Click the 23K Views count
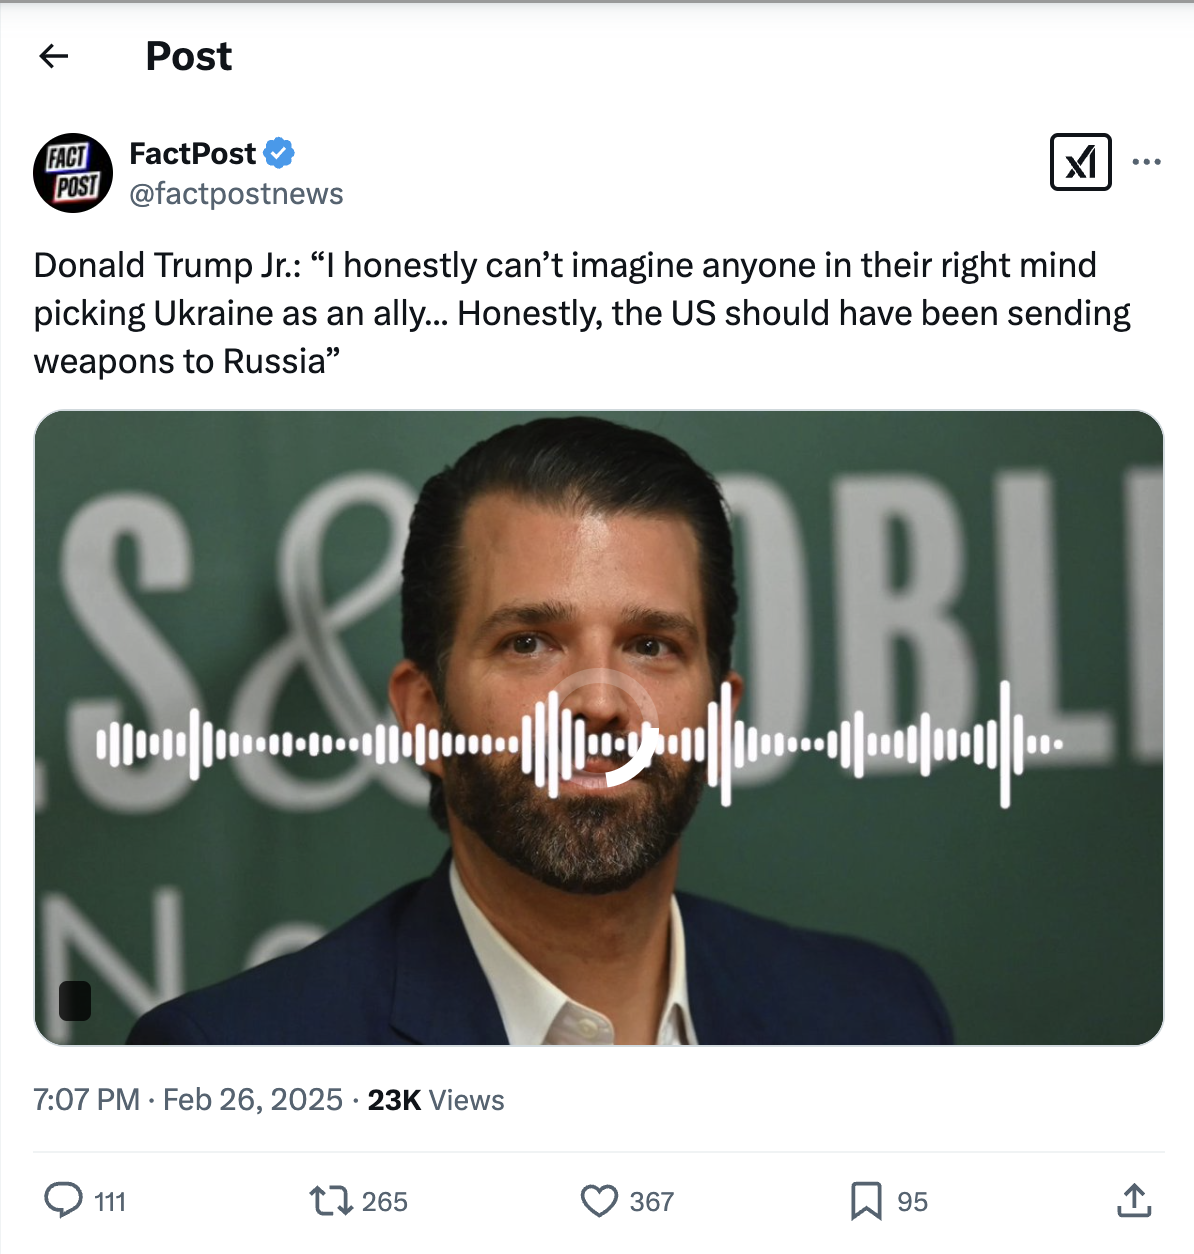Viewport: 1194px width, 1254px height. pos(435,1100)
